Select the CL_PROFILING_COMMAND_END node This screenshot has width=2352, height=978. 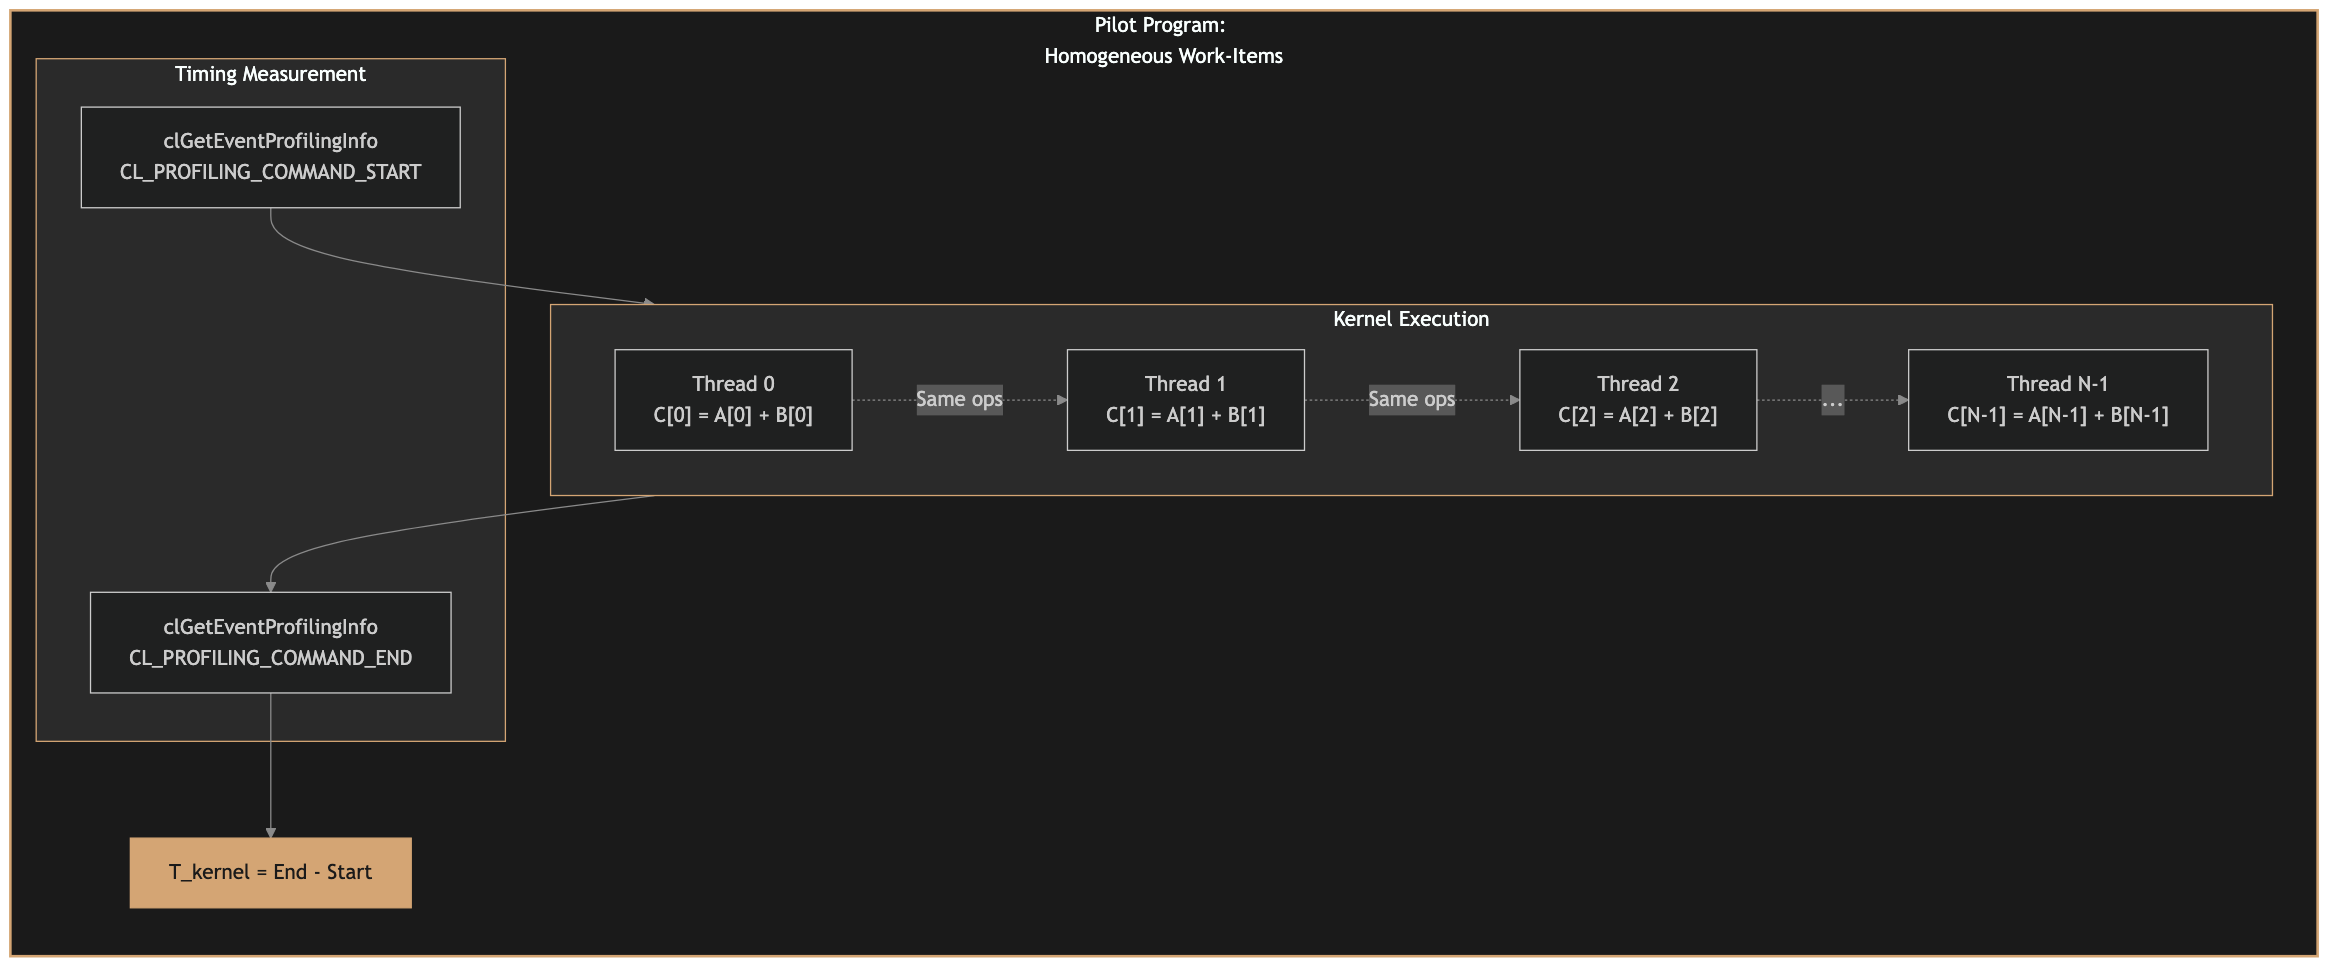(270, 642)
